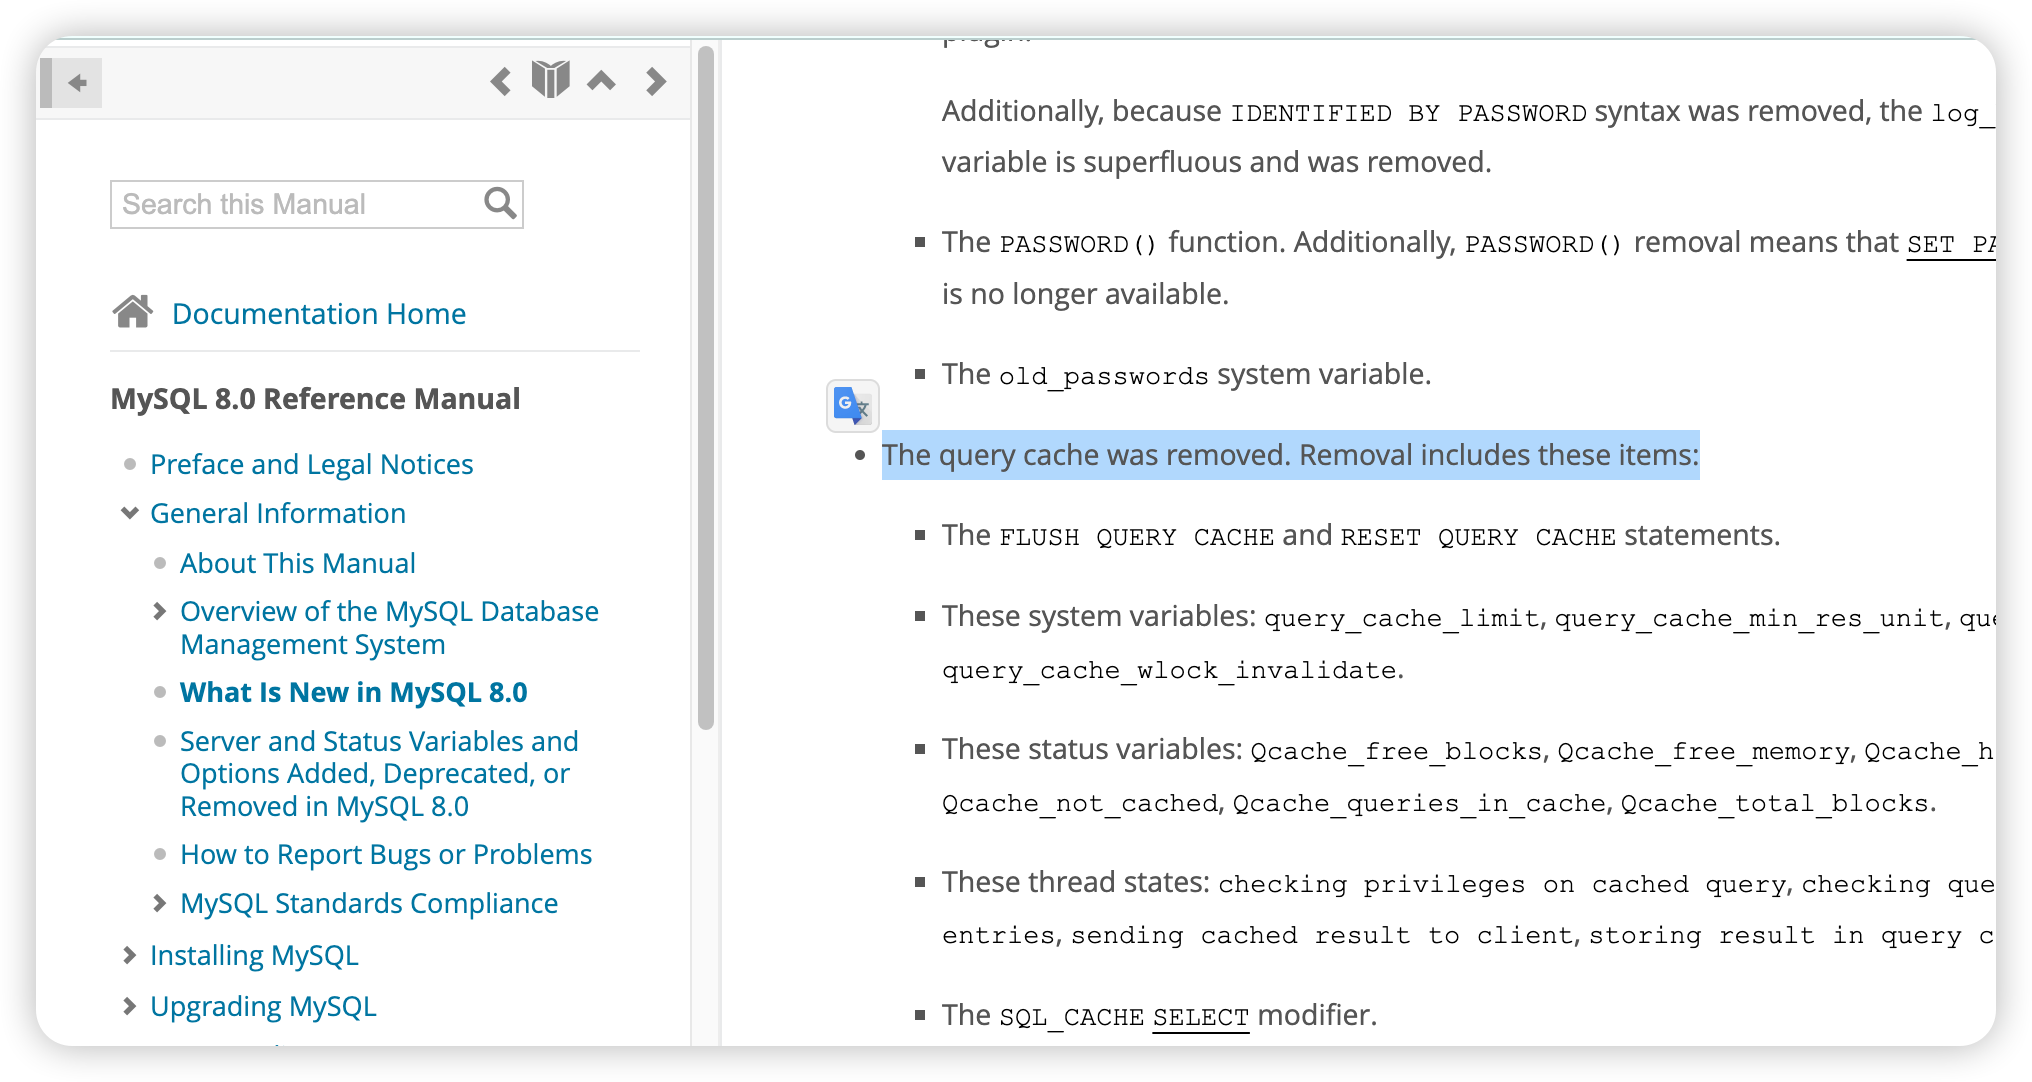Open the Google Translate popup icon
Screen dimensions: 2032x1082
tap(853, 406)
